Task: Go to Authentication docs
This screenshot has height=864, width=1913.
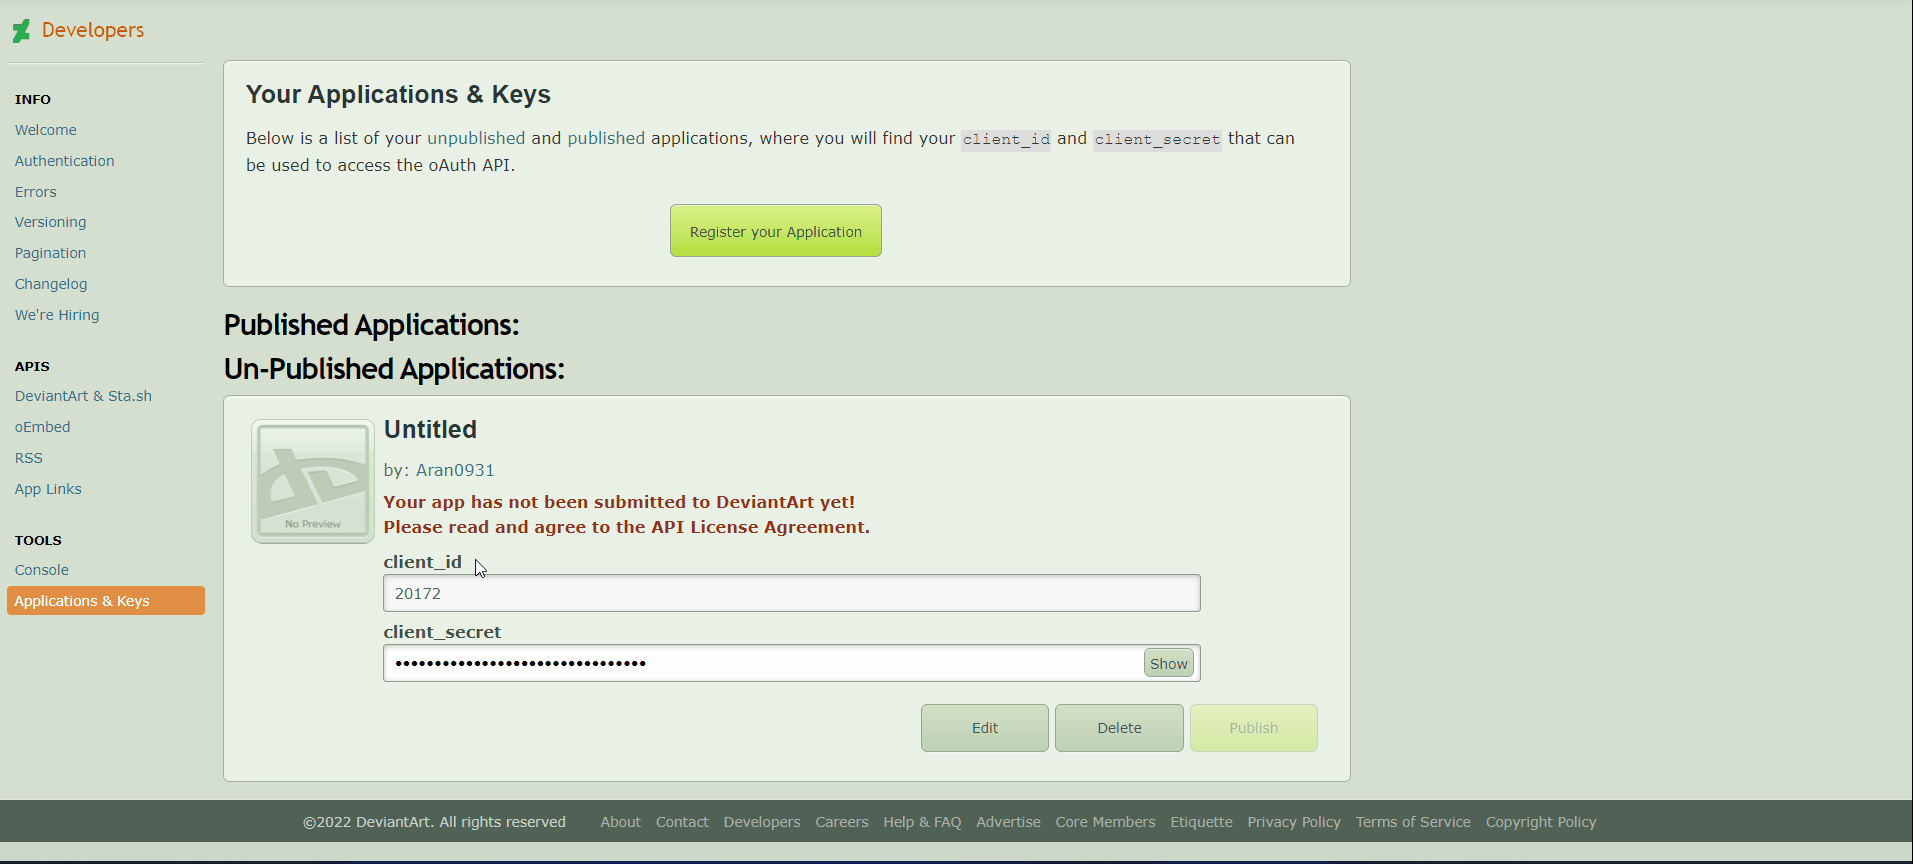Action: coord(65,161)
